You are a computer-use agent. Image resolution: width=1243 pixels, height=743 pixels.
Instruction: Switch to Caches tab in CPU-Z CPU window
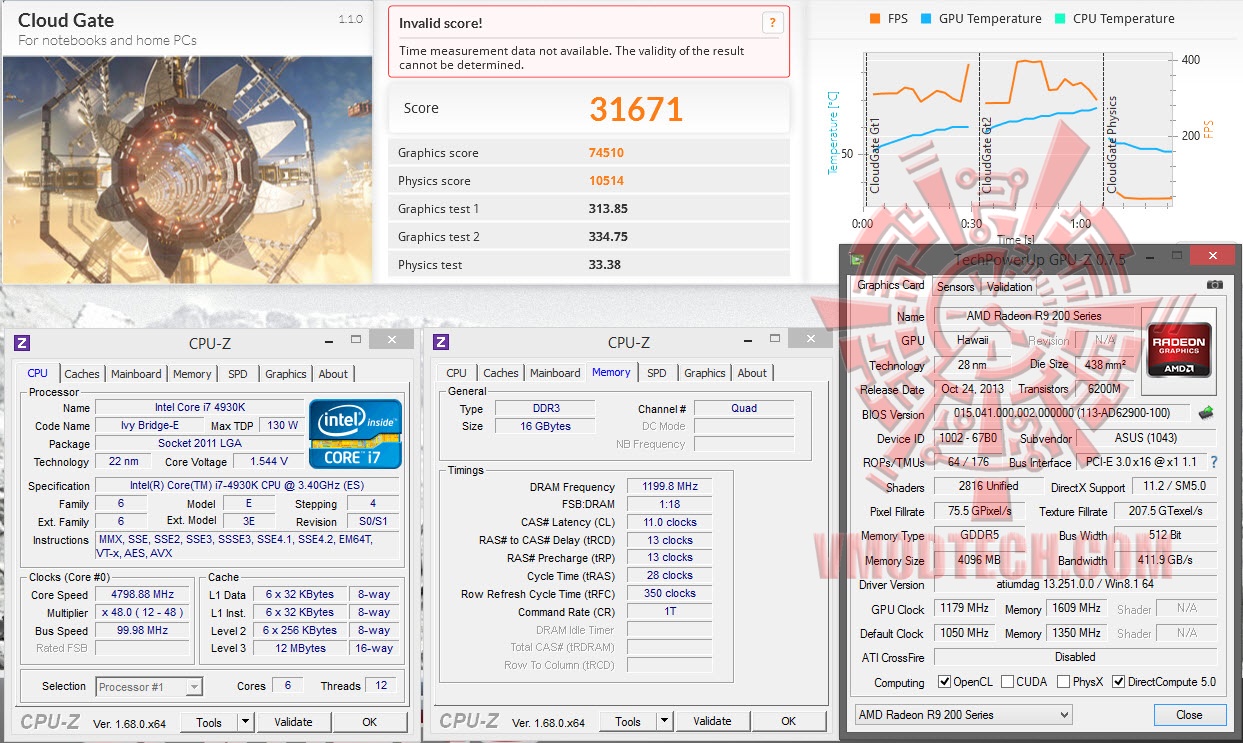(82, 374)
